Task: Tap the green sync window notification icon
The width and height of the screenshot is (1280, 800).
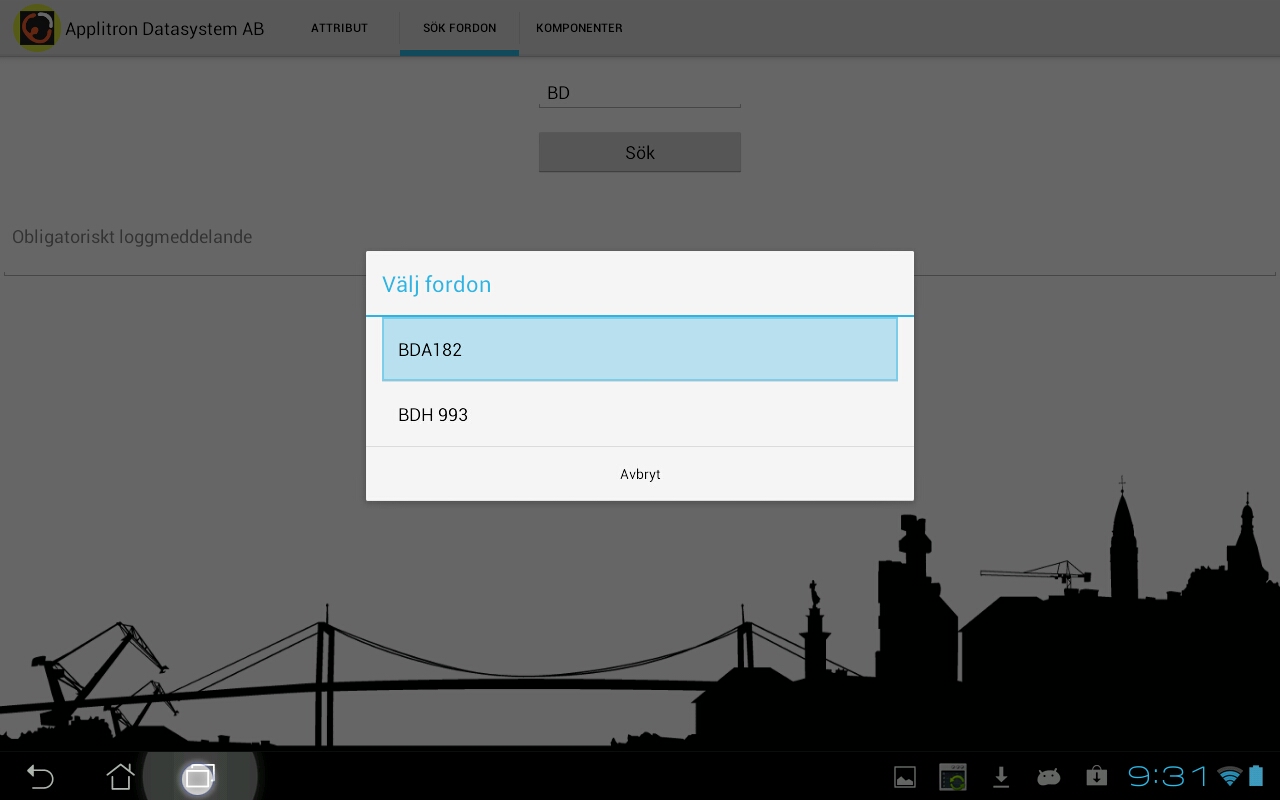Action: coord(953,777)
